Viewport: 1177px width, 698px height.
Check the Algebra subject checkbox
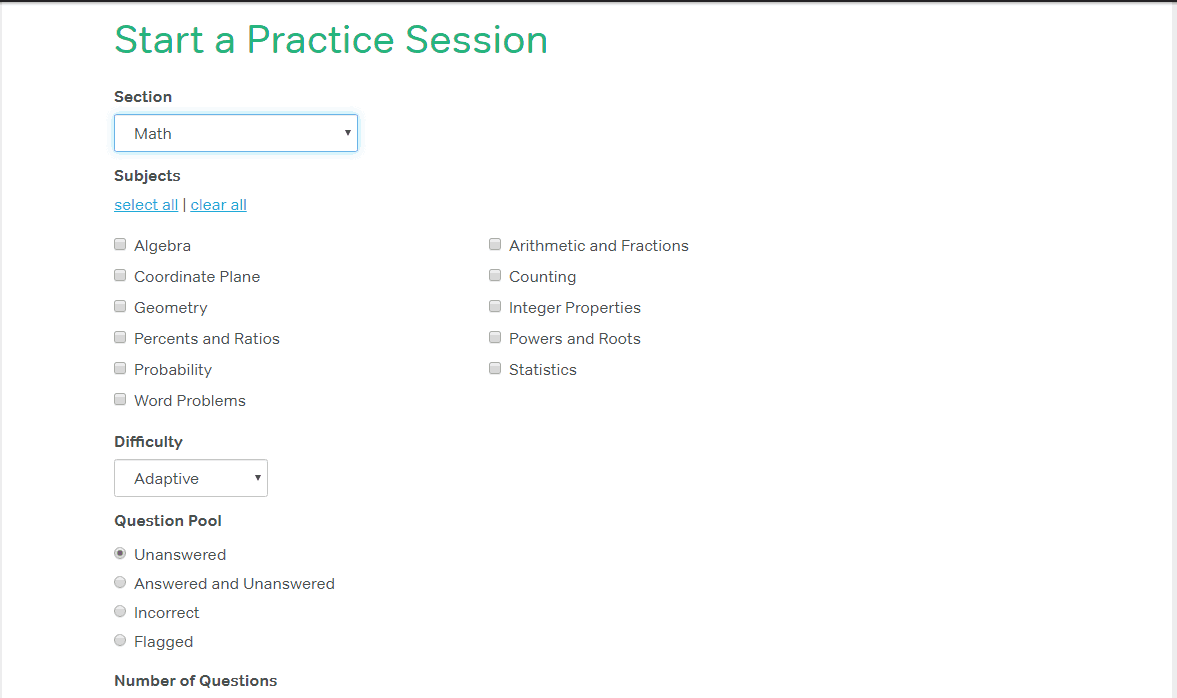tap(120, 245)
